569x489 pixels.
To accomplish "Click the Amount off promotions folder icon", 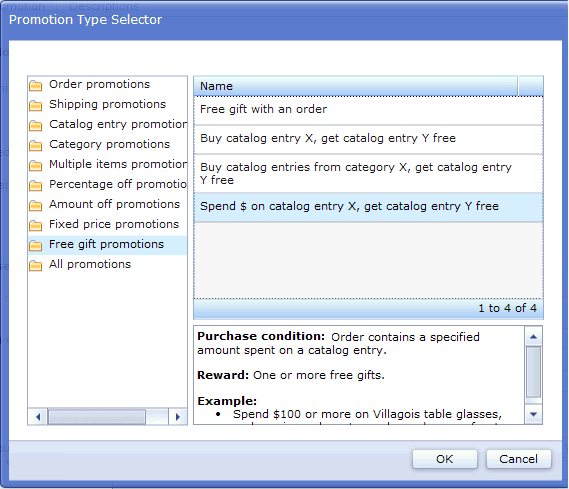I will [36, 205].
